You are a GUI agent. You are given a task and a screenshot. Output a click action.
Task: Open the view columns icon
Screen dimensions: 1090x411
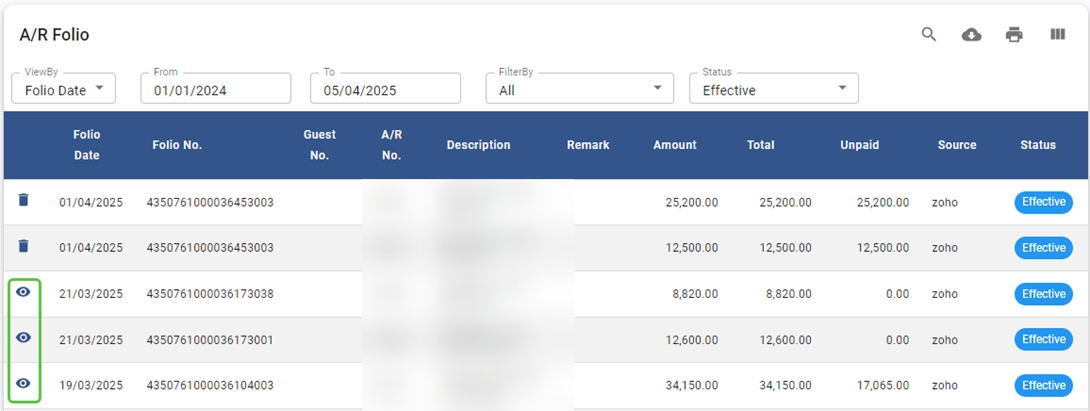pyautogui.click(x=1057, y=35)
